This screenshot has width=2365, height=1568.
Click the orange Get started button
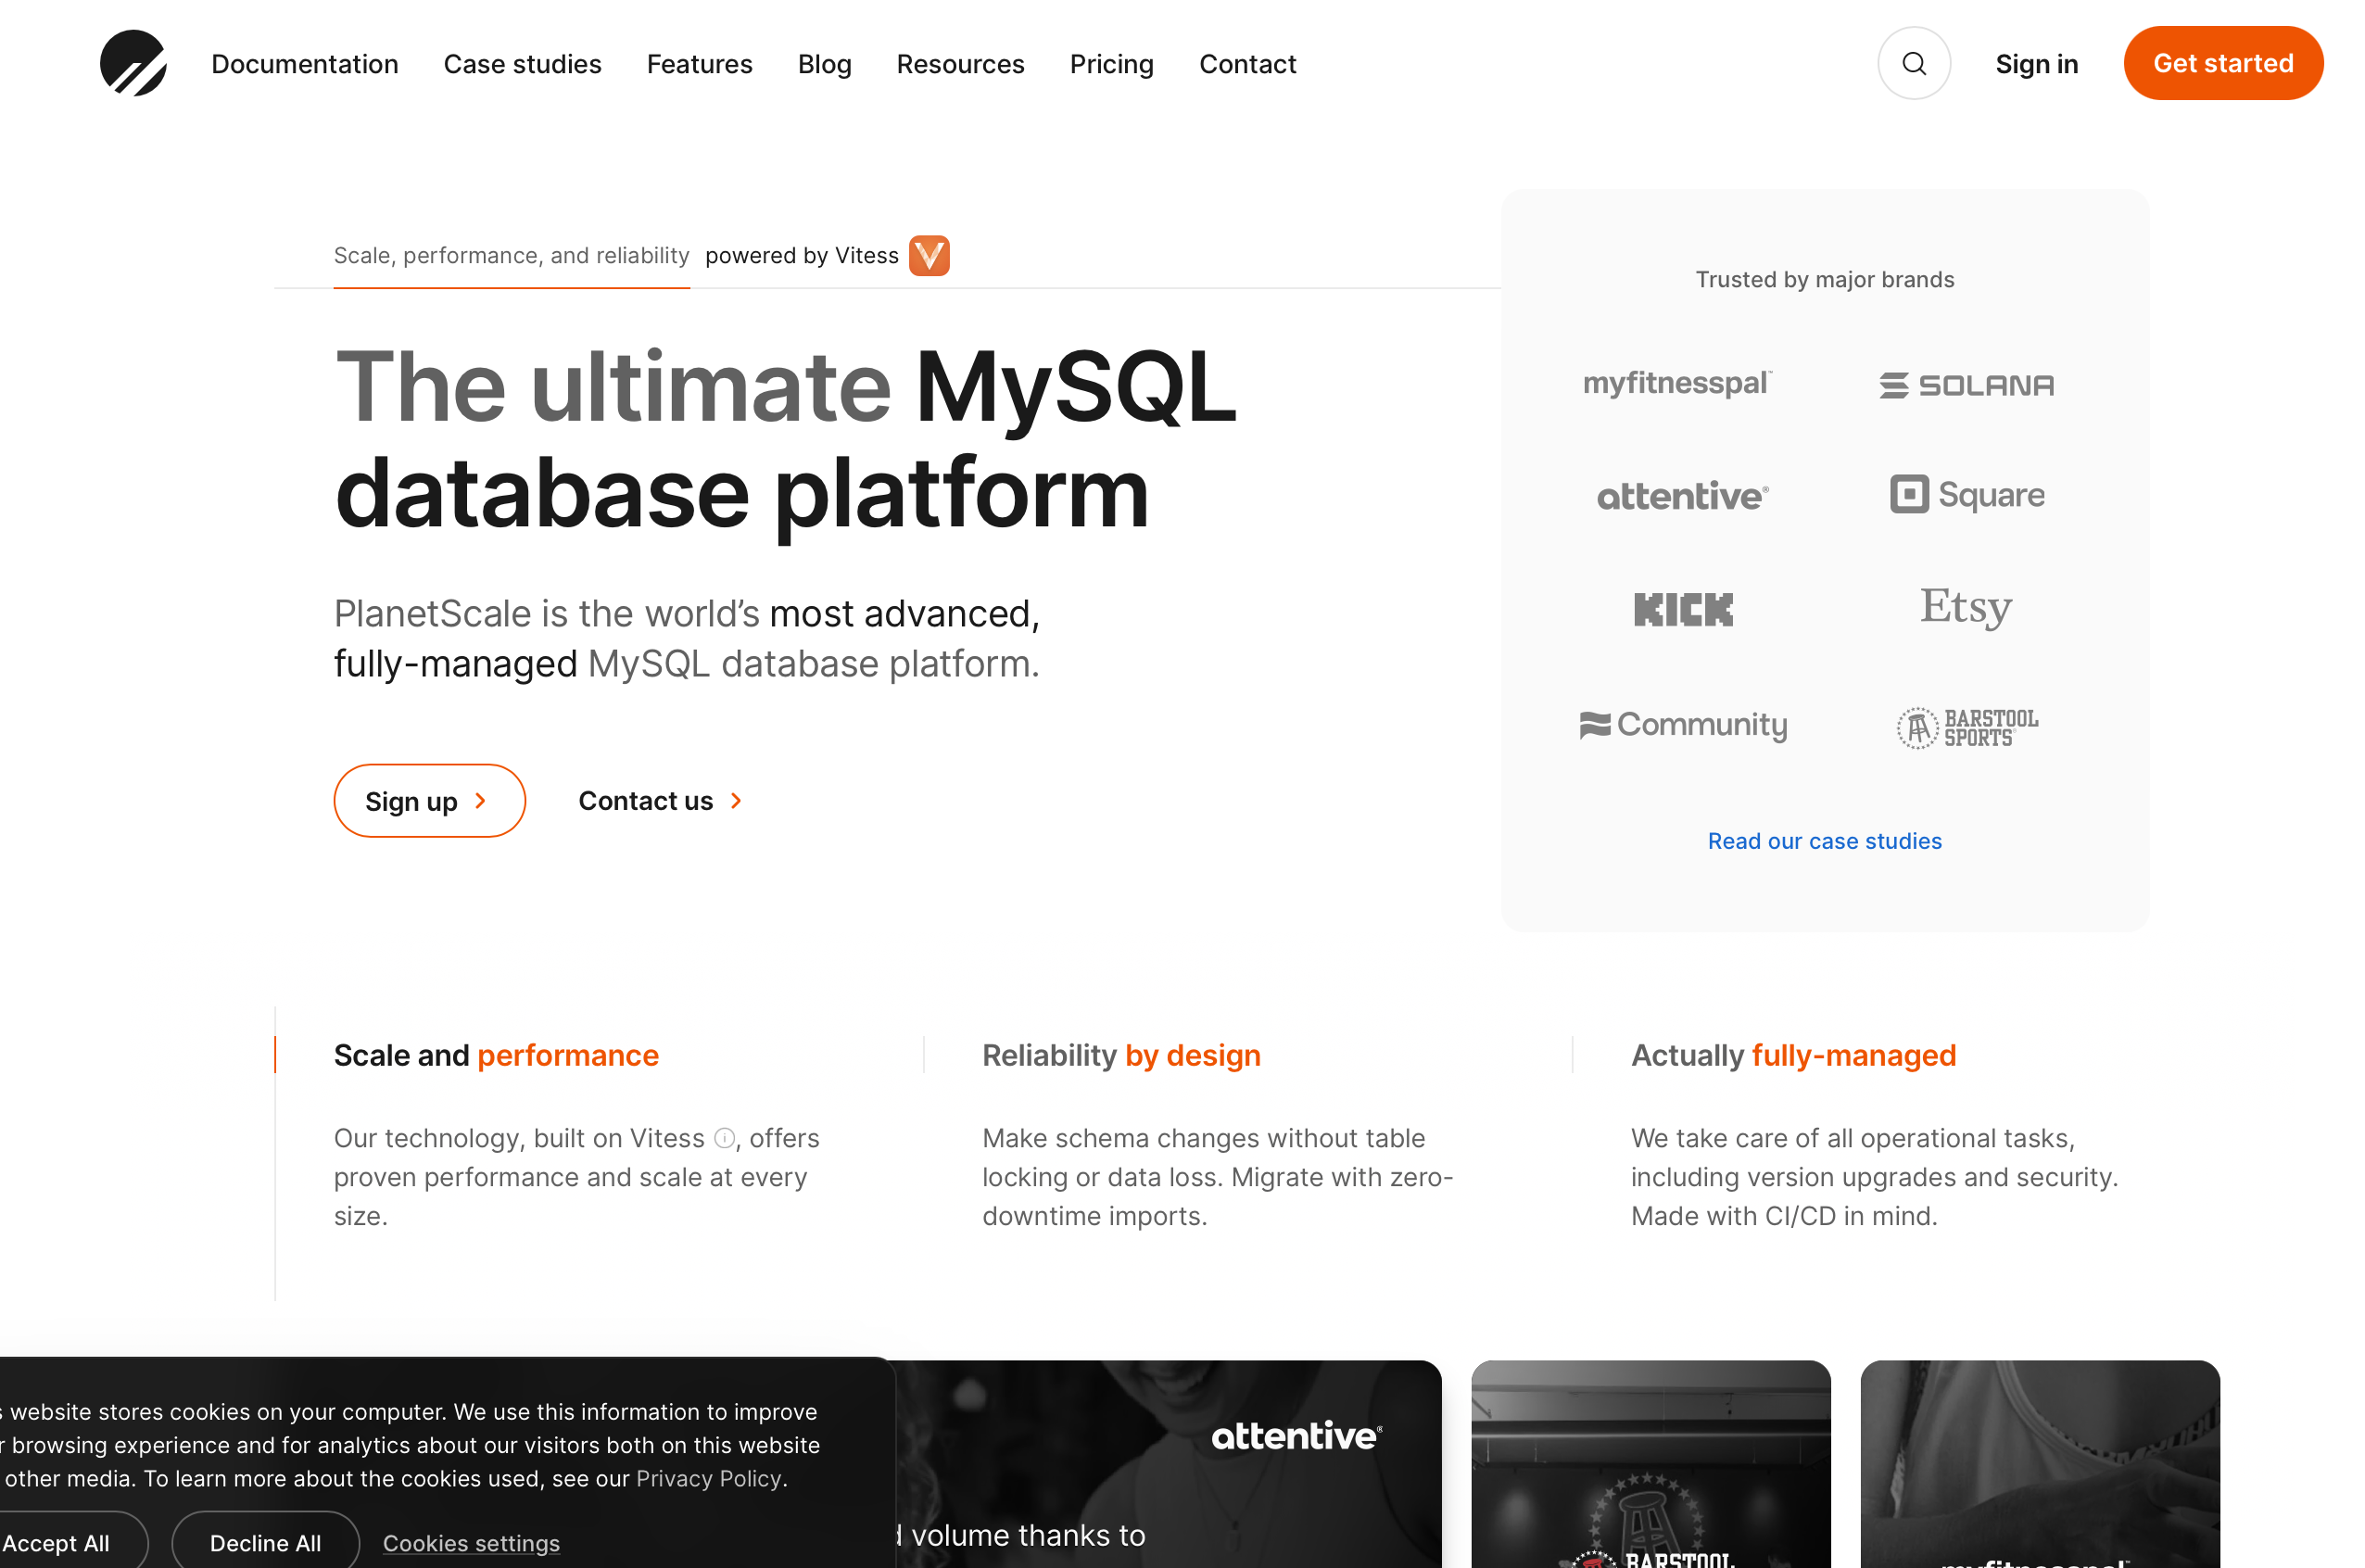[x=2222, y=63]
